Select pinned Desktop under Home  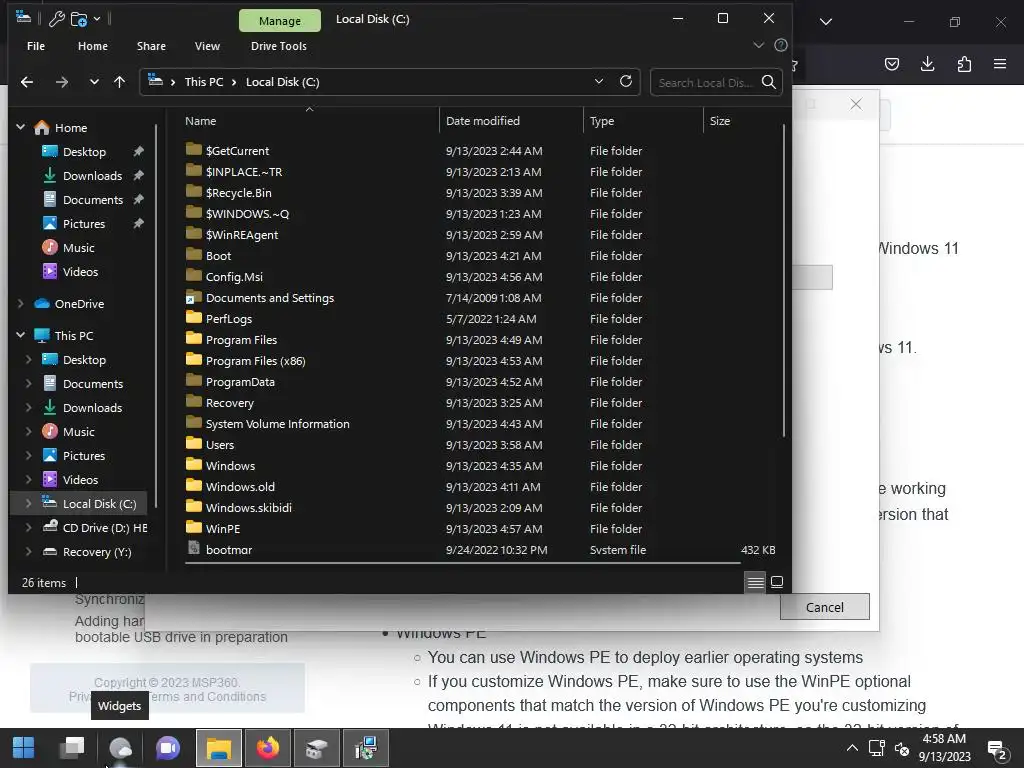pos(84,152)
